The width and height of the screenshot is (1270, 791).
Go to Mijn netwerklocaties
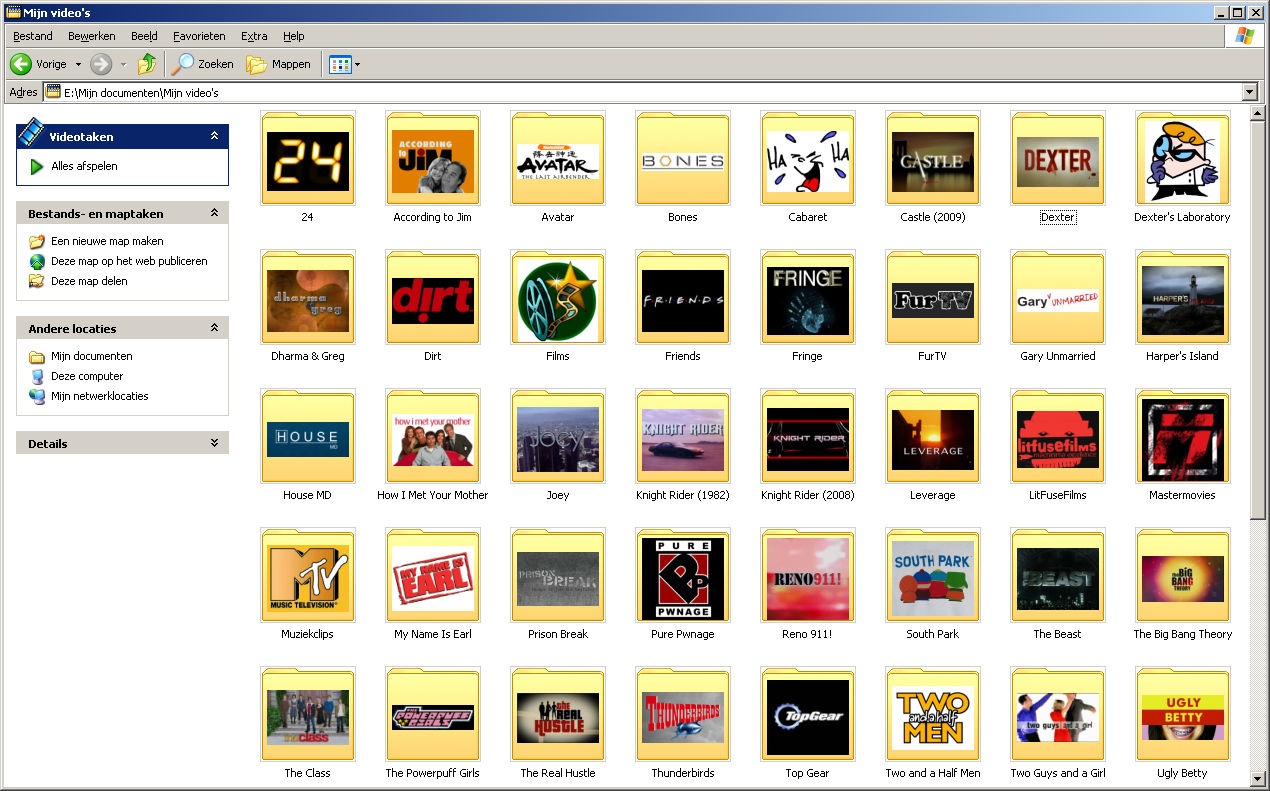point(99,396)
